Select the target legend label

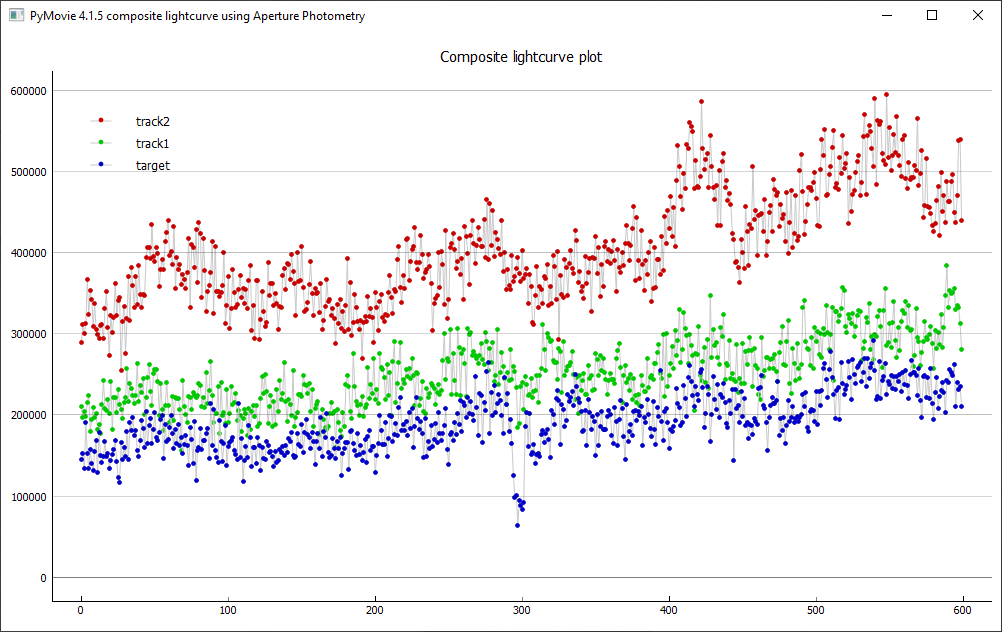[x=153, y=165]
